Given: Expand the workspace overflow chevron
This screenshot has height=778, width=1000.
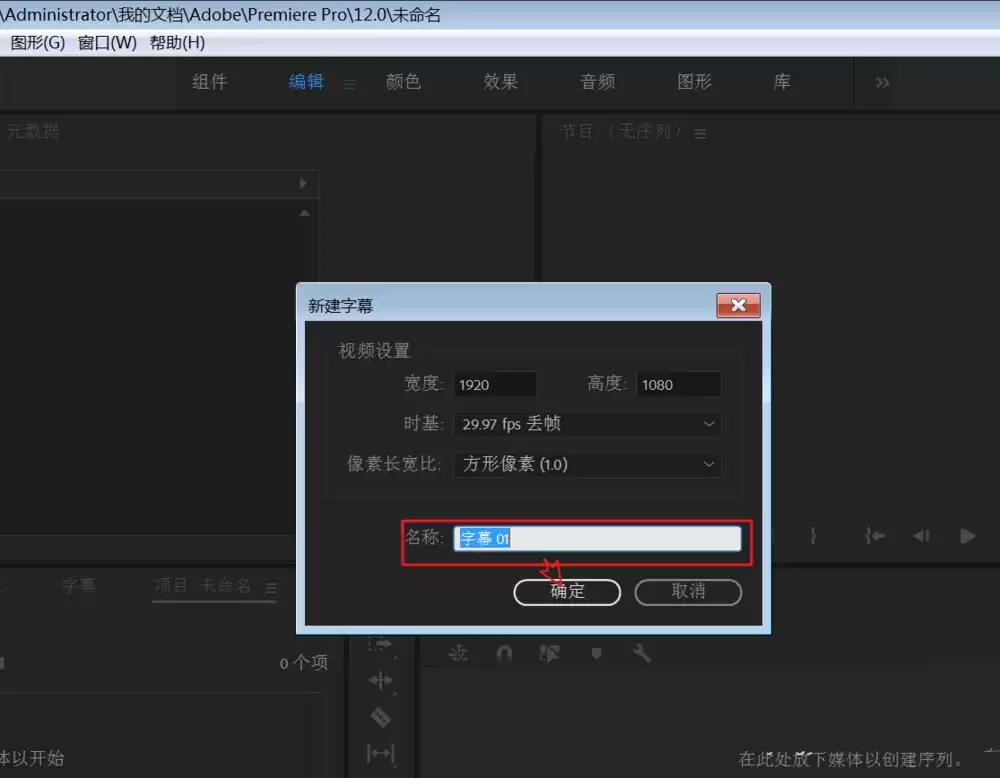Looking at the screenshot, I should click(x=882, y=83).
